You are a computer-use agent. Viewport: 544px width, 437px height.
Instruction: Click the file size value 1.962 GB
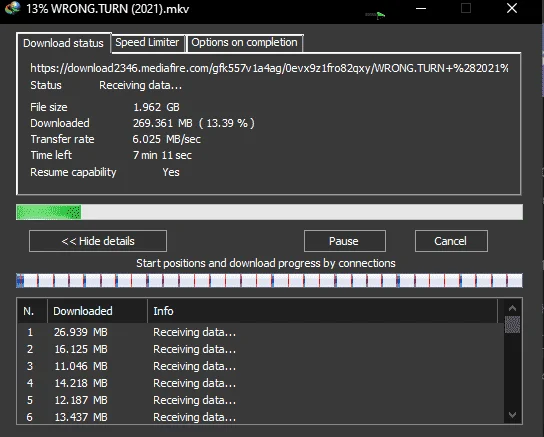[x=156, y=107]
